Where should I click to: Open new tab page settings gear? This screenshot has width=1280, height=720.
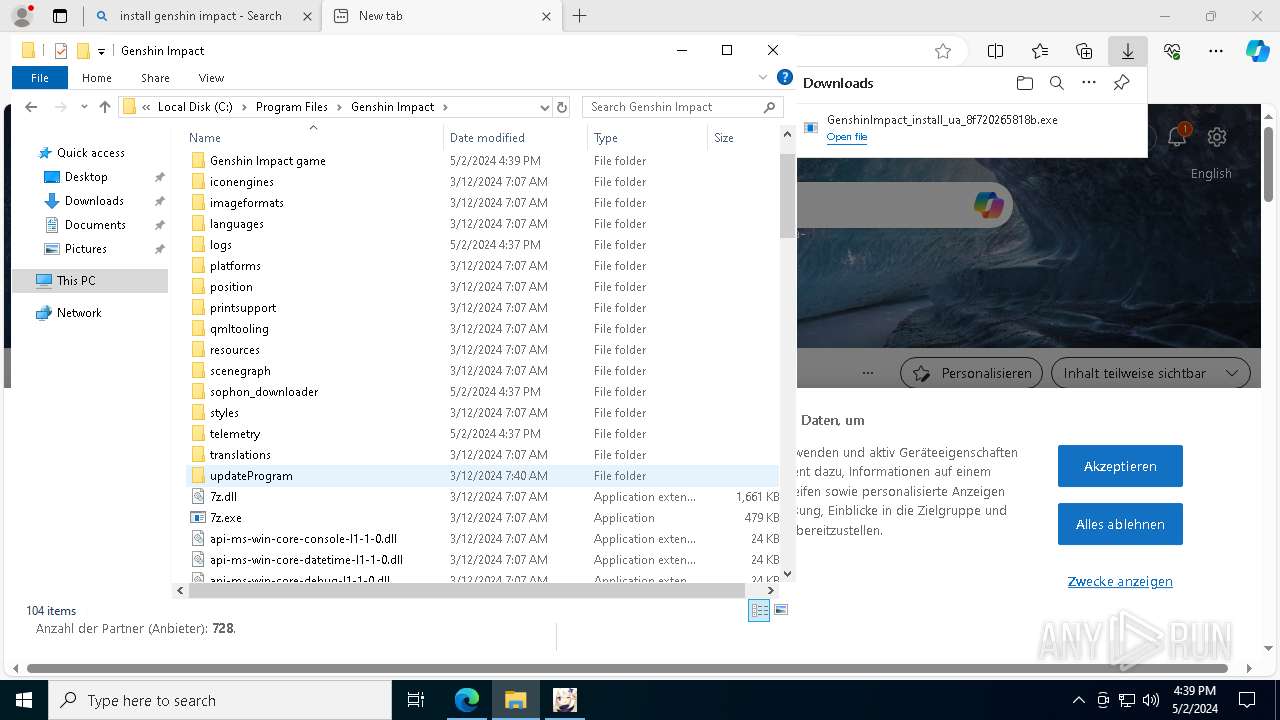point(1217,137)
